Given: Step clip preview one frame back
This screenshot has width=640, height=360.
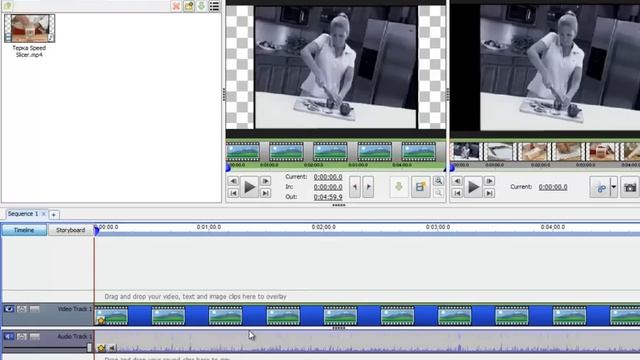Looking at the screenshot, I should [233, 181].
